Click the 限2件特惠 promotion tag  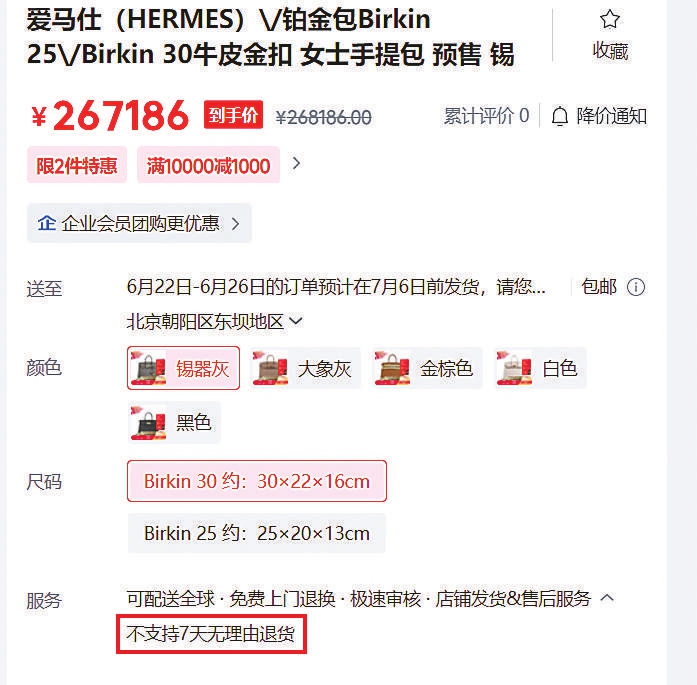point(77,165)
